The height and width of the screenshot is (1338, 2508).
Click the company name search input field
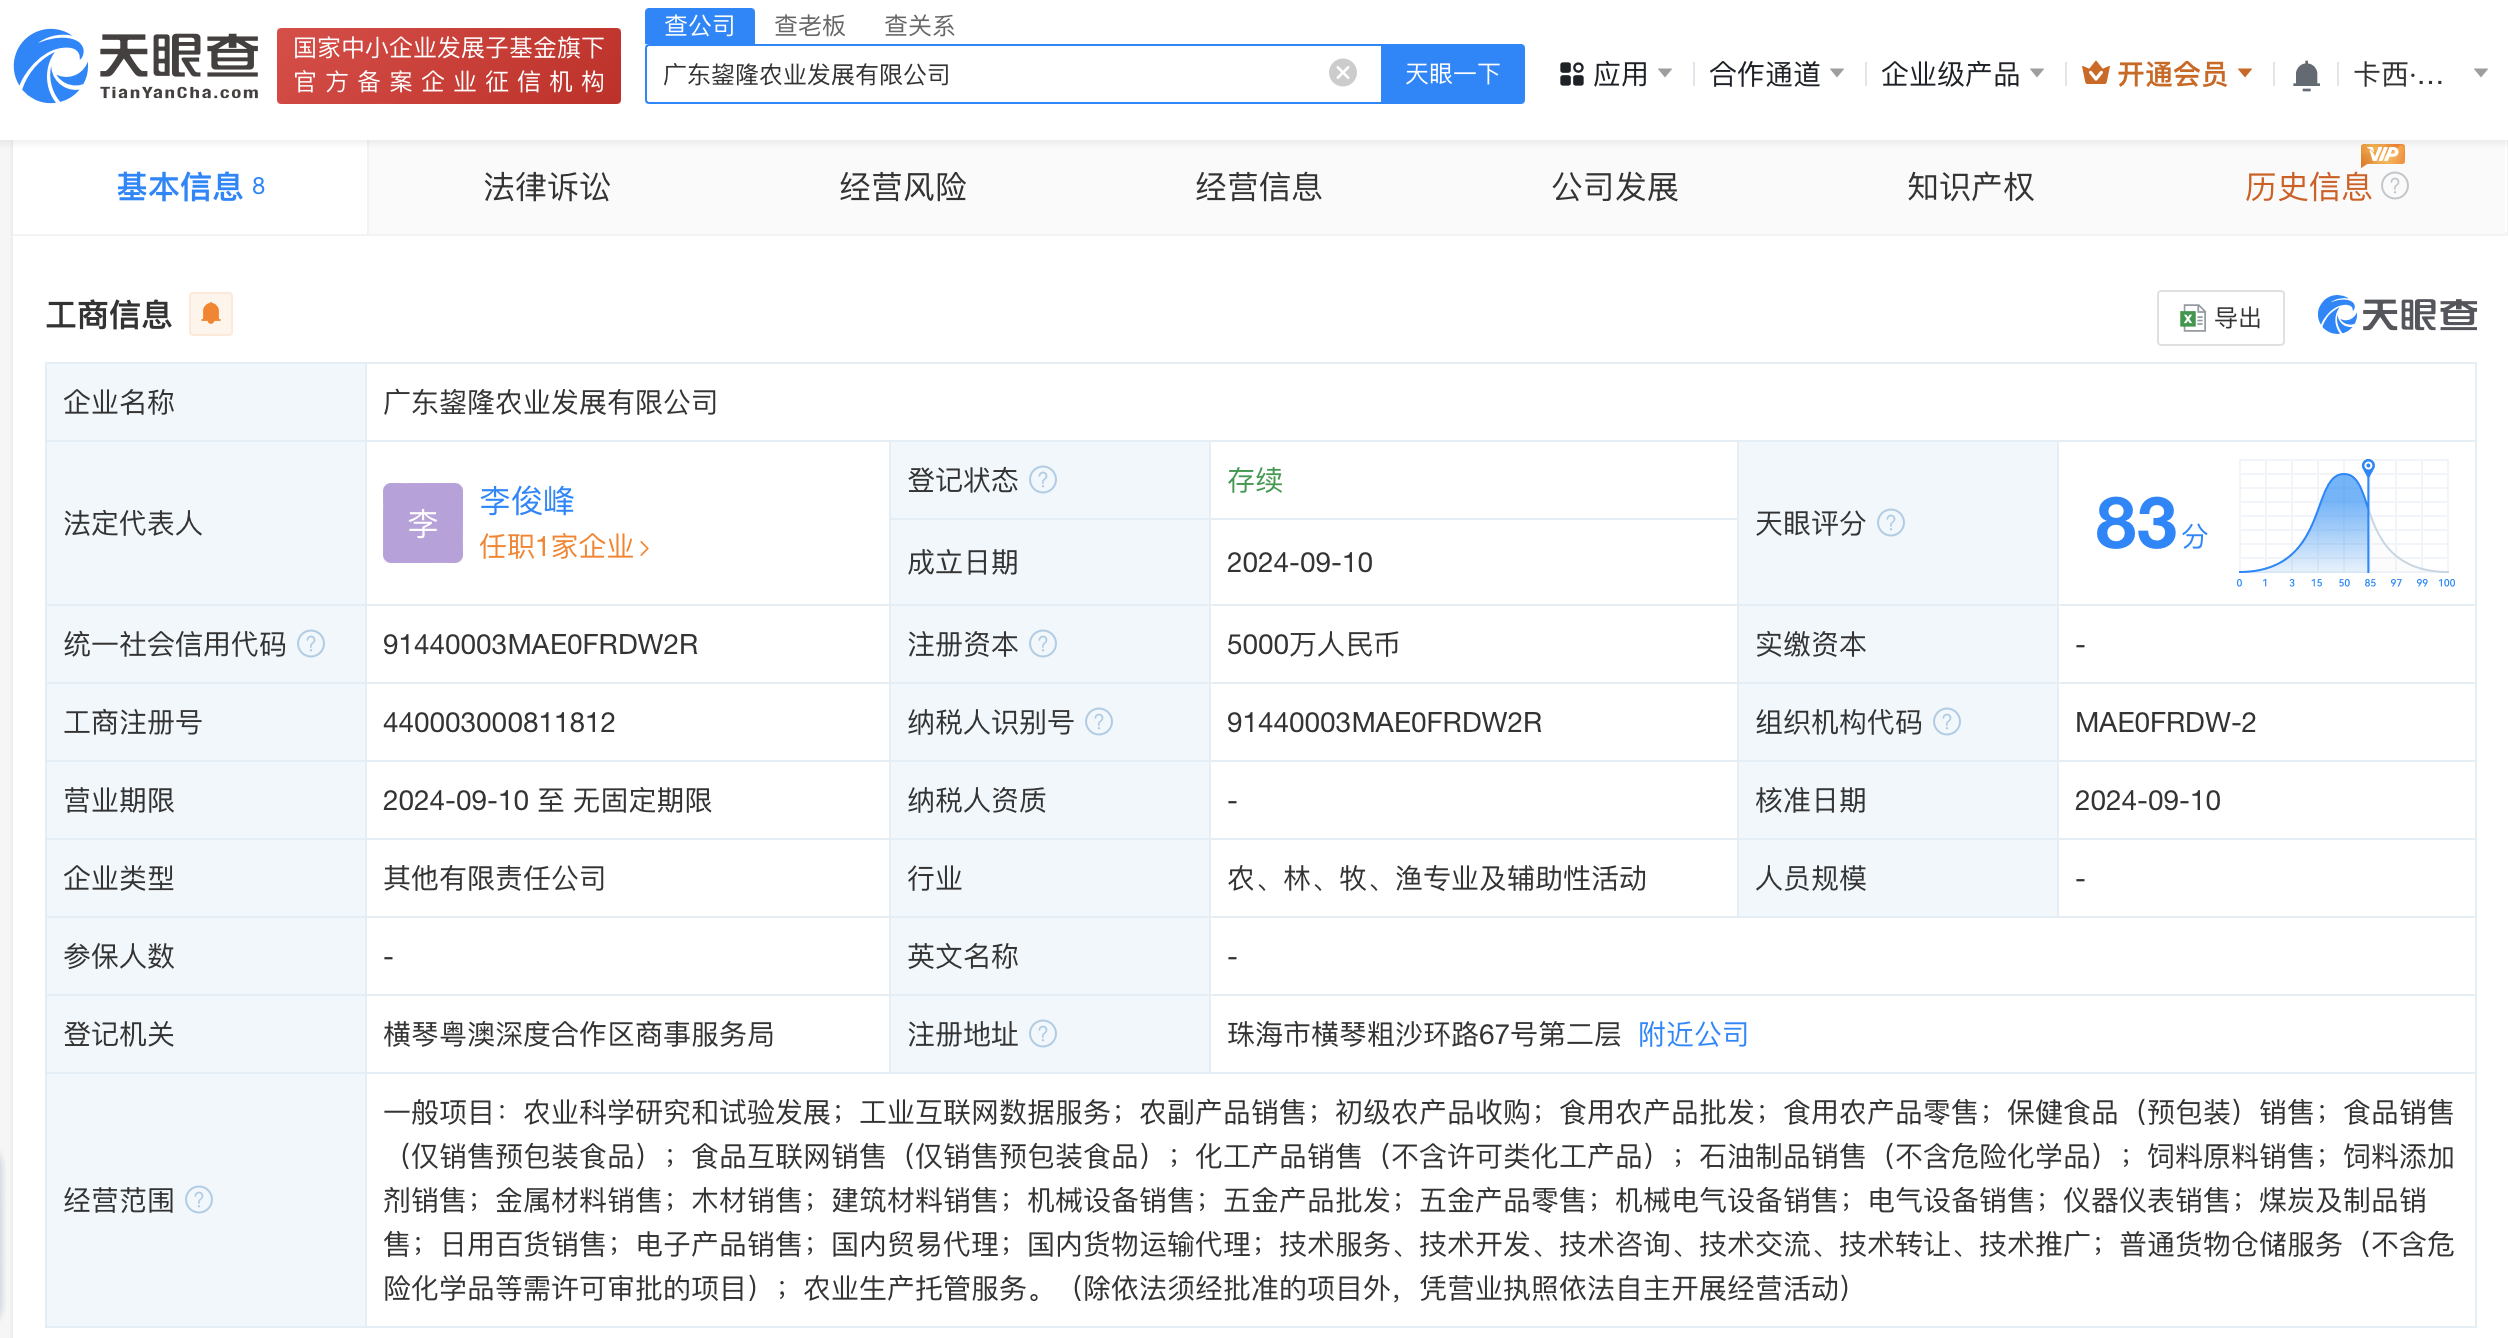[x=1000, y=72]
